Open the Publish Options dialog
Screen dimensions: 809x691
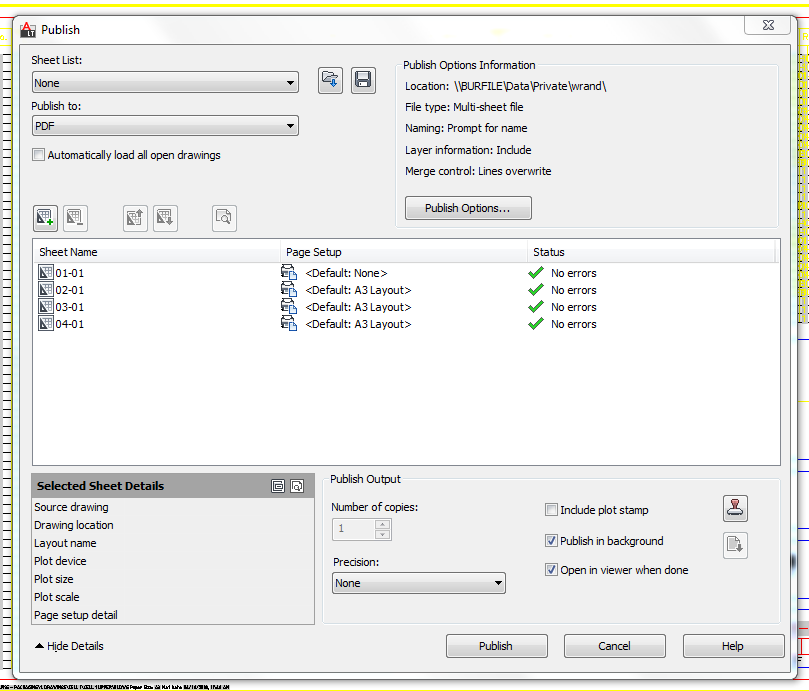468,208
